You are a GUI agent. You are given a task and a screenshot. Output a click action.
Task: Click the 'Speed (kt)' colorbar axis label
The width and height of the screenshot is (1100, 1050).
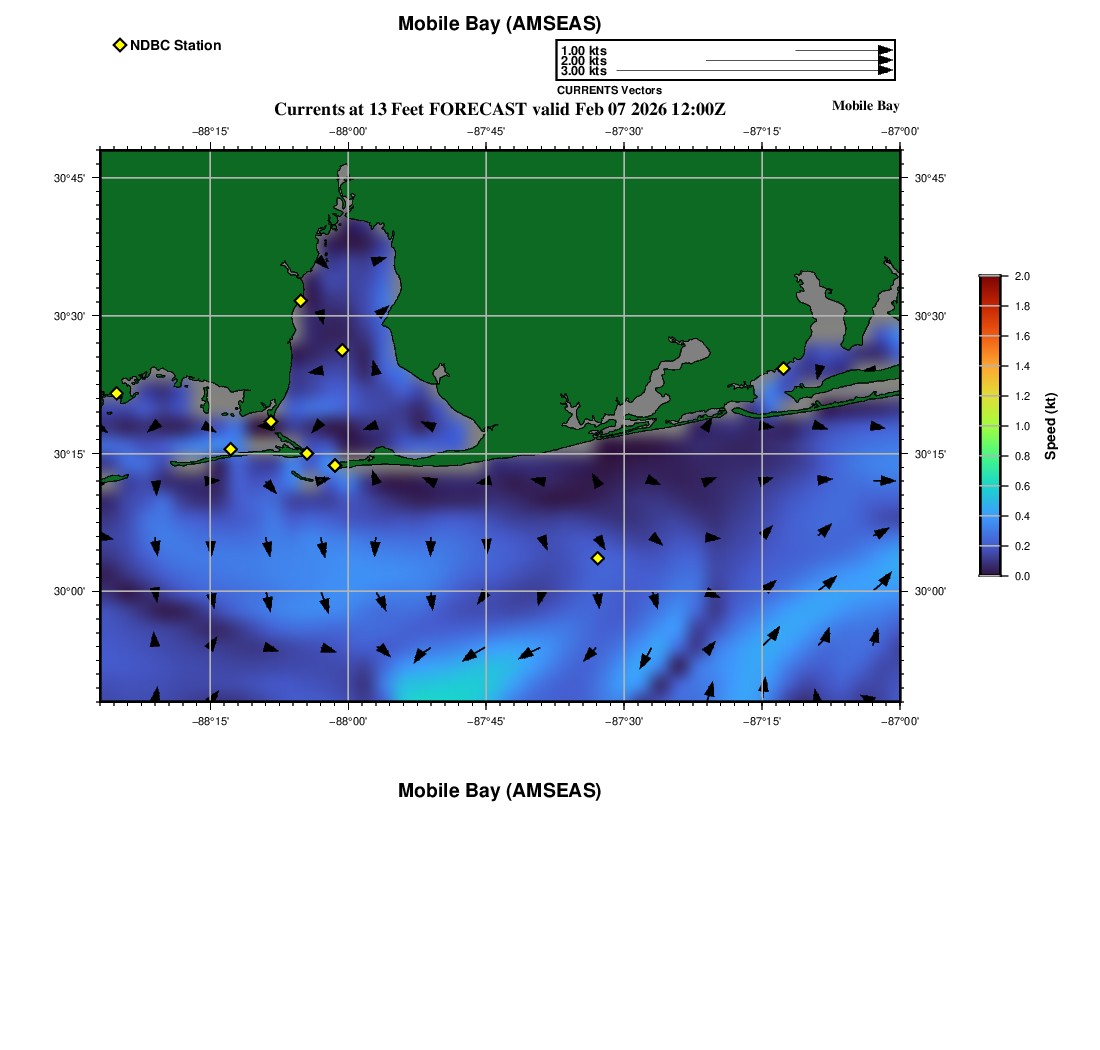click(x=1050, y=426)
